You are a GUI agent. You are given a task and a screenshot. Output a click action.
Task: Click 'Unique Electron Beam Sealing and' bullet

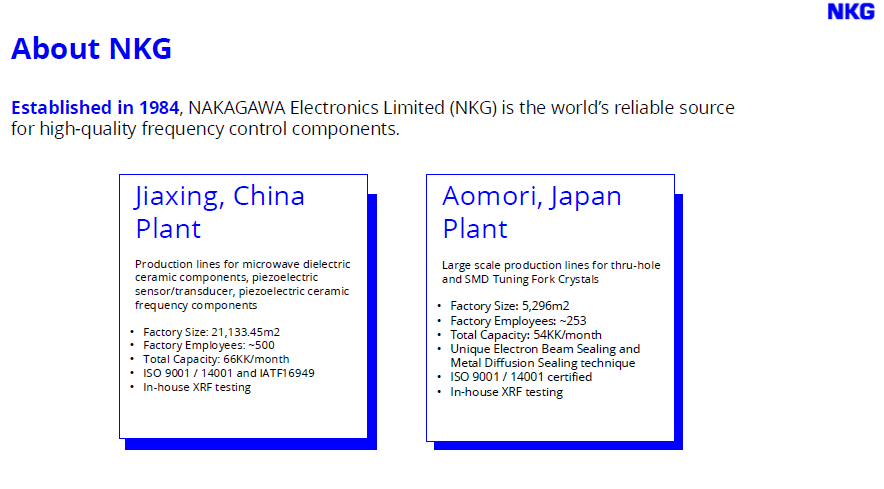click(545, 349)
